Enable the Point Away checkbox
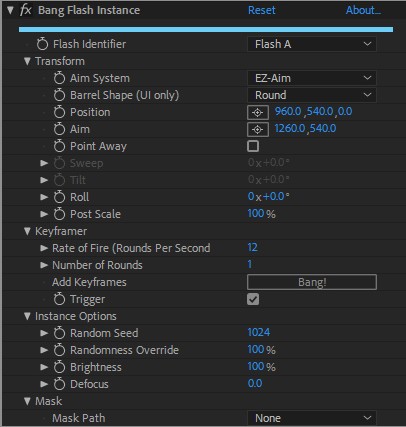Image resolution: width=406 pixels, height=427 pixels. tap(253, 146)
